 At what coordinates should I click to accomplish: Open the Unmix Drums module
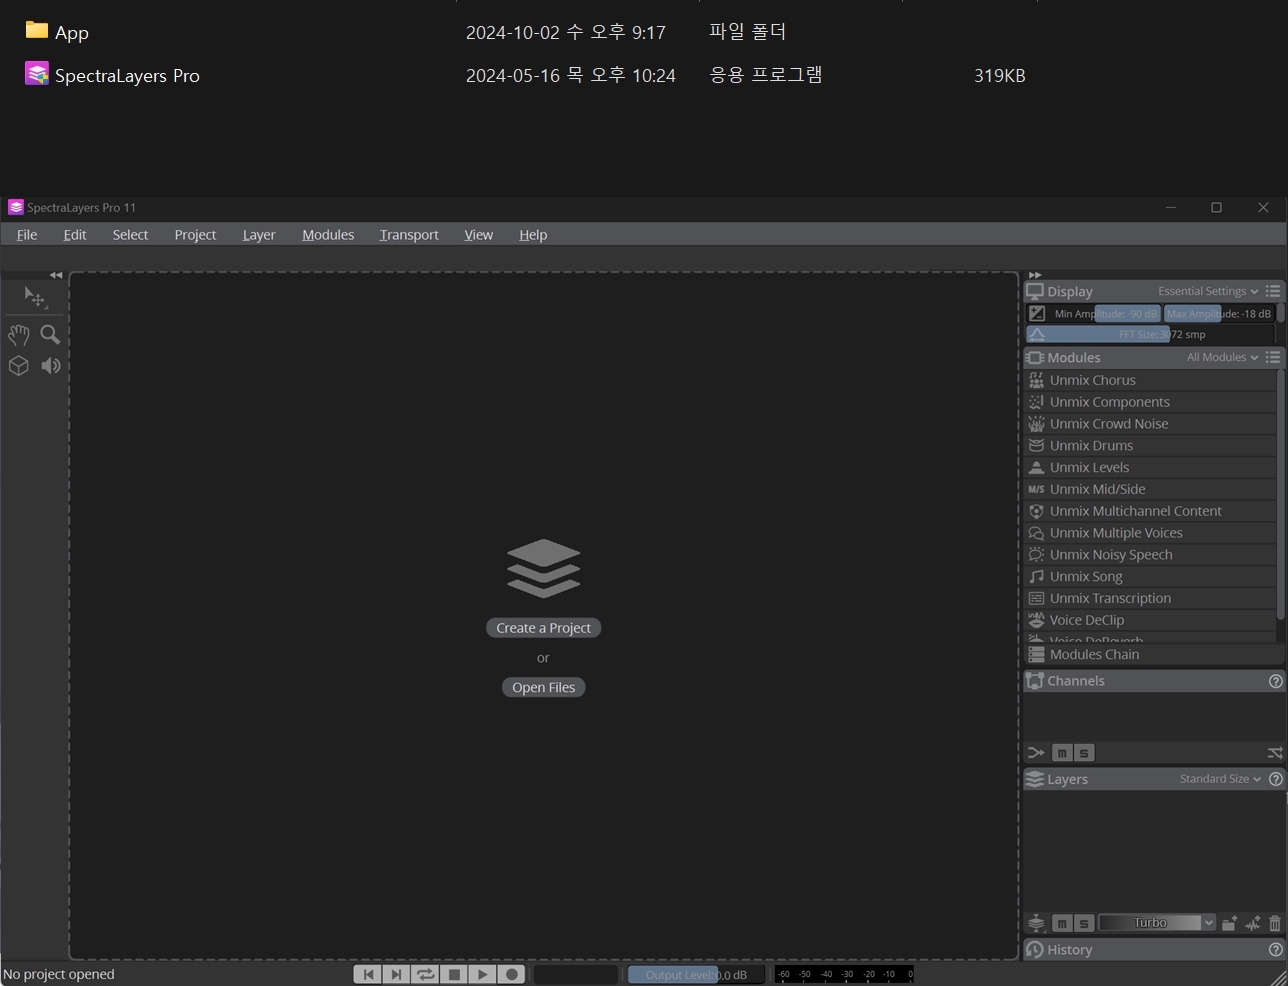pyautogui.click(x=1150, y=446)
